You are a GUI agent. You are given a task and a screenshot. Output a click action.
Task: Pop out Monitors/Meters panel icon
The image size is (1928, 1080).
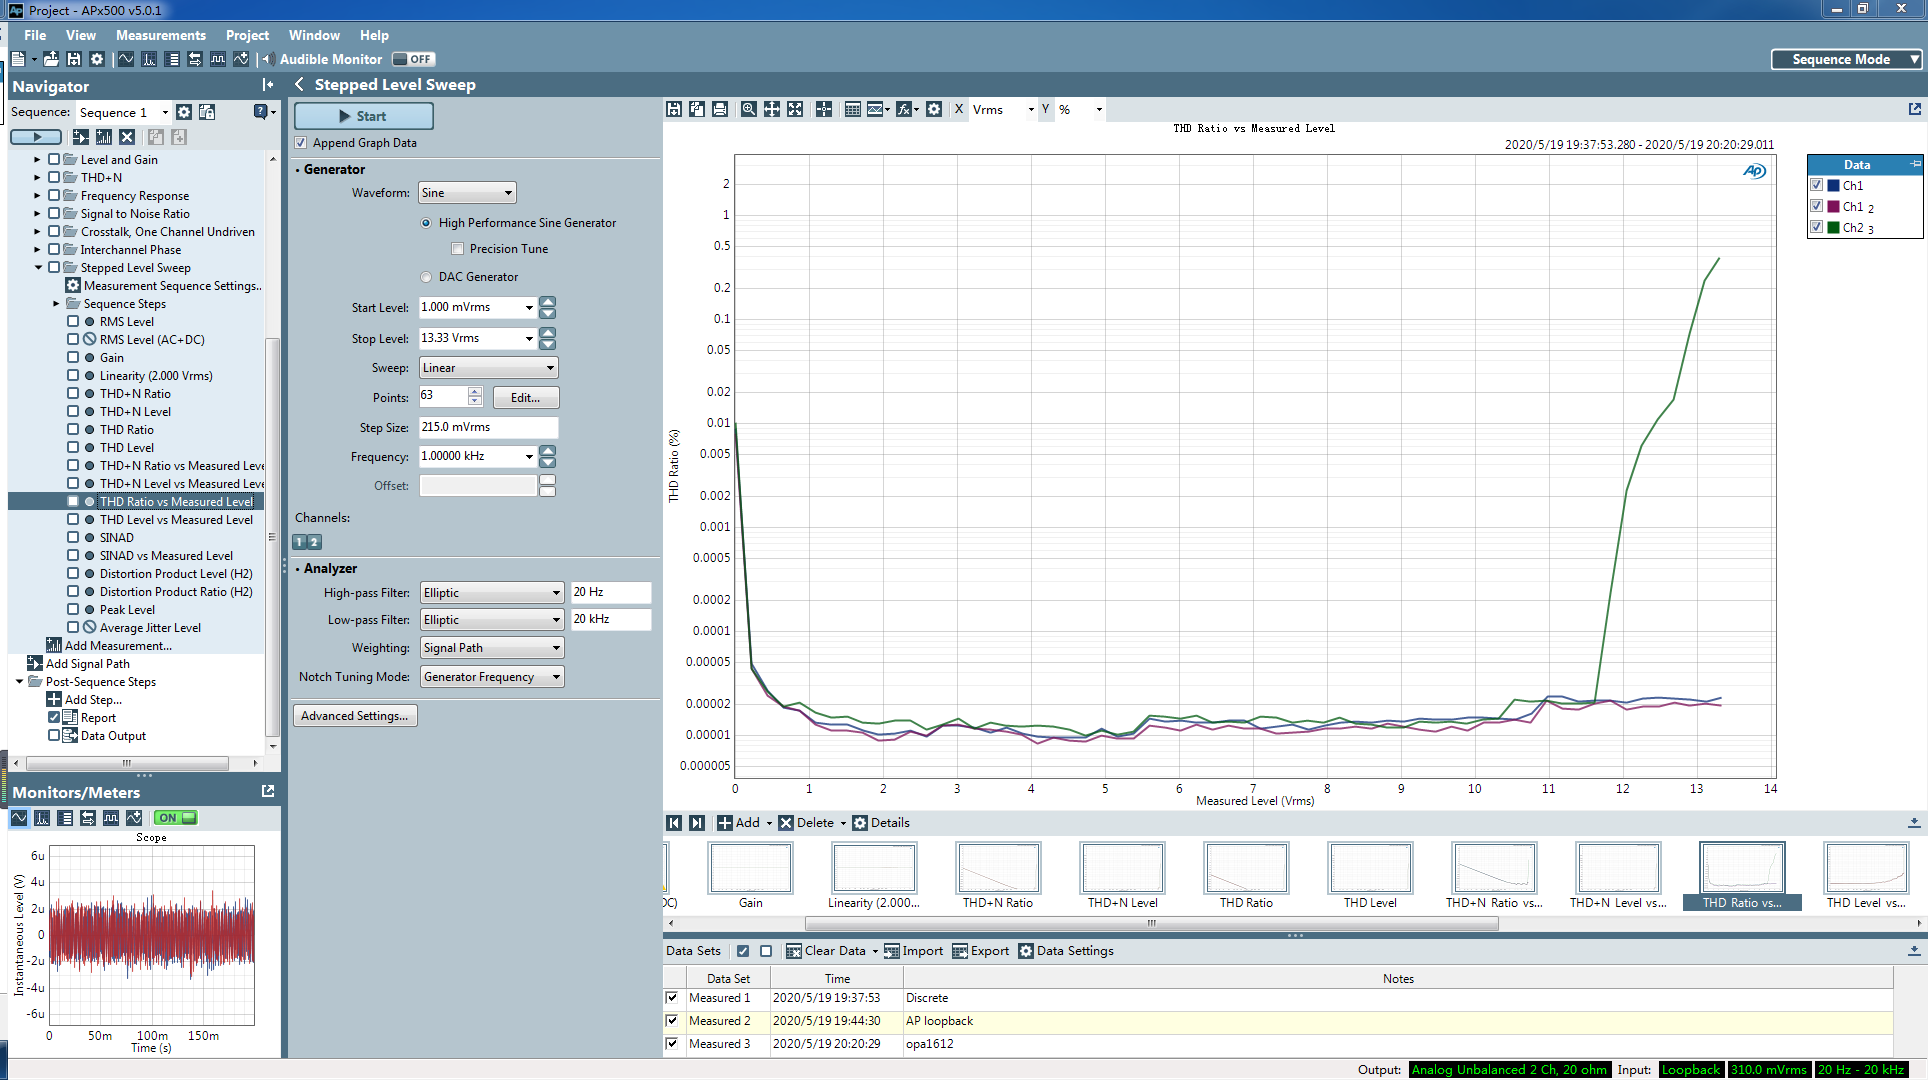coord(268,791)
